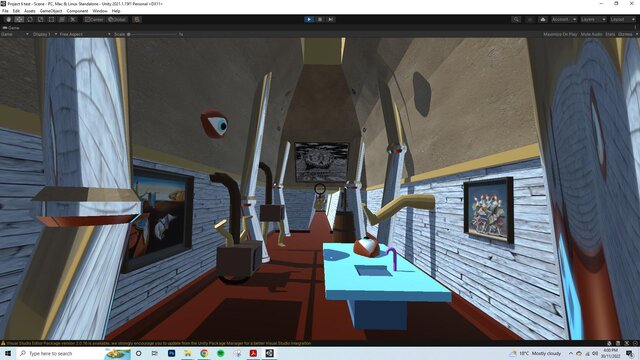Open the Window menu
The image size is (640, 360).
(x=100, y=11)
